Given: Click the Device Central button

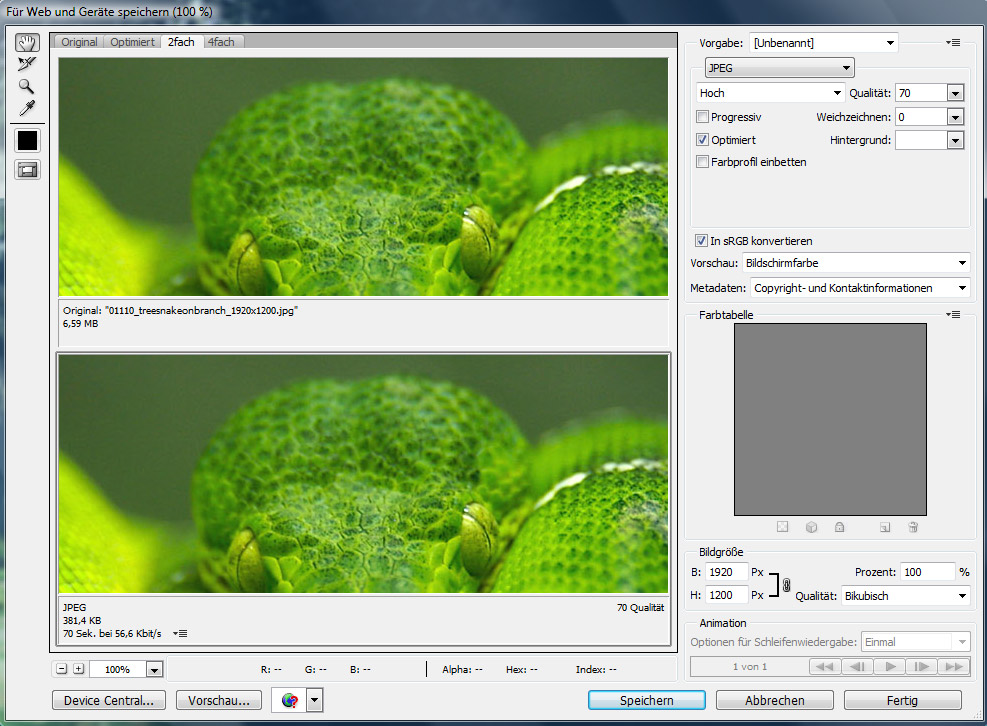Looking at the screenshot, I should tap(109, 700).
